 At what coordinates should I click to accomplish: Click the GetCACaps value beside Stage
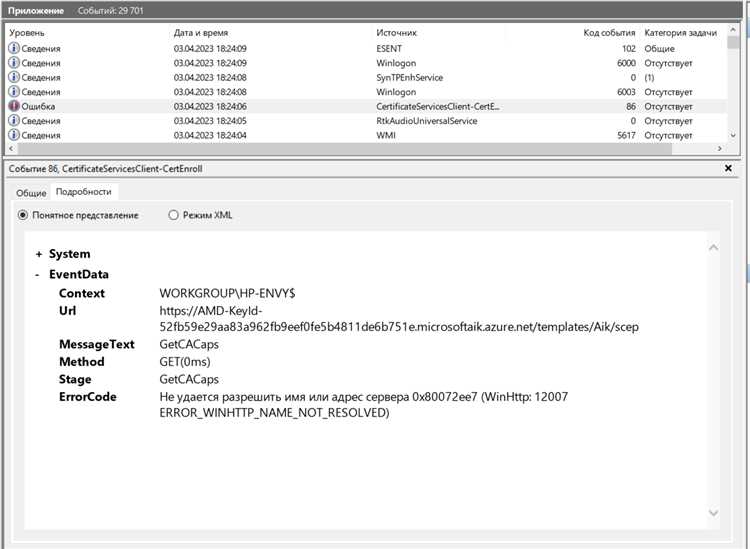tap(189, 379)
